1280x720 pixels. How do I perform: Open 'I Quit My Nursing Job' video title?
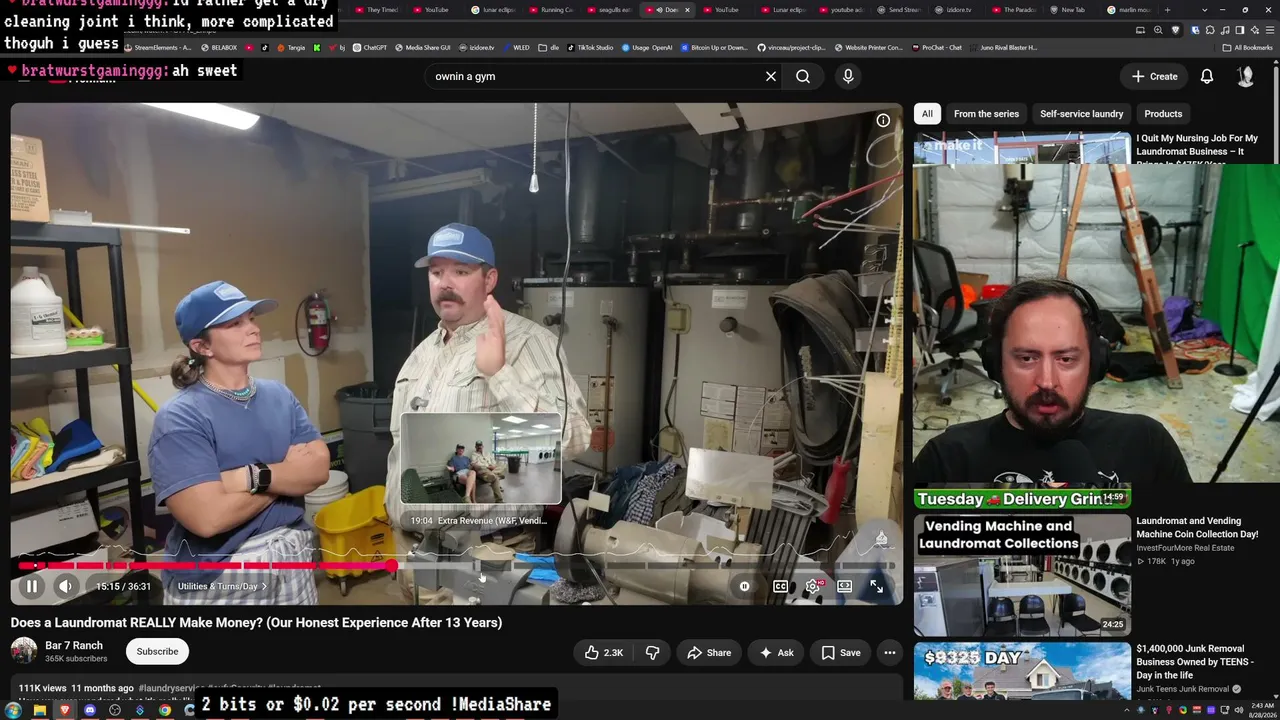tap(1197, 149)
